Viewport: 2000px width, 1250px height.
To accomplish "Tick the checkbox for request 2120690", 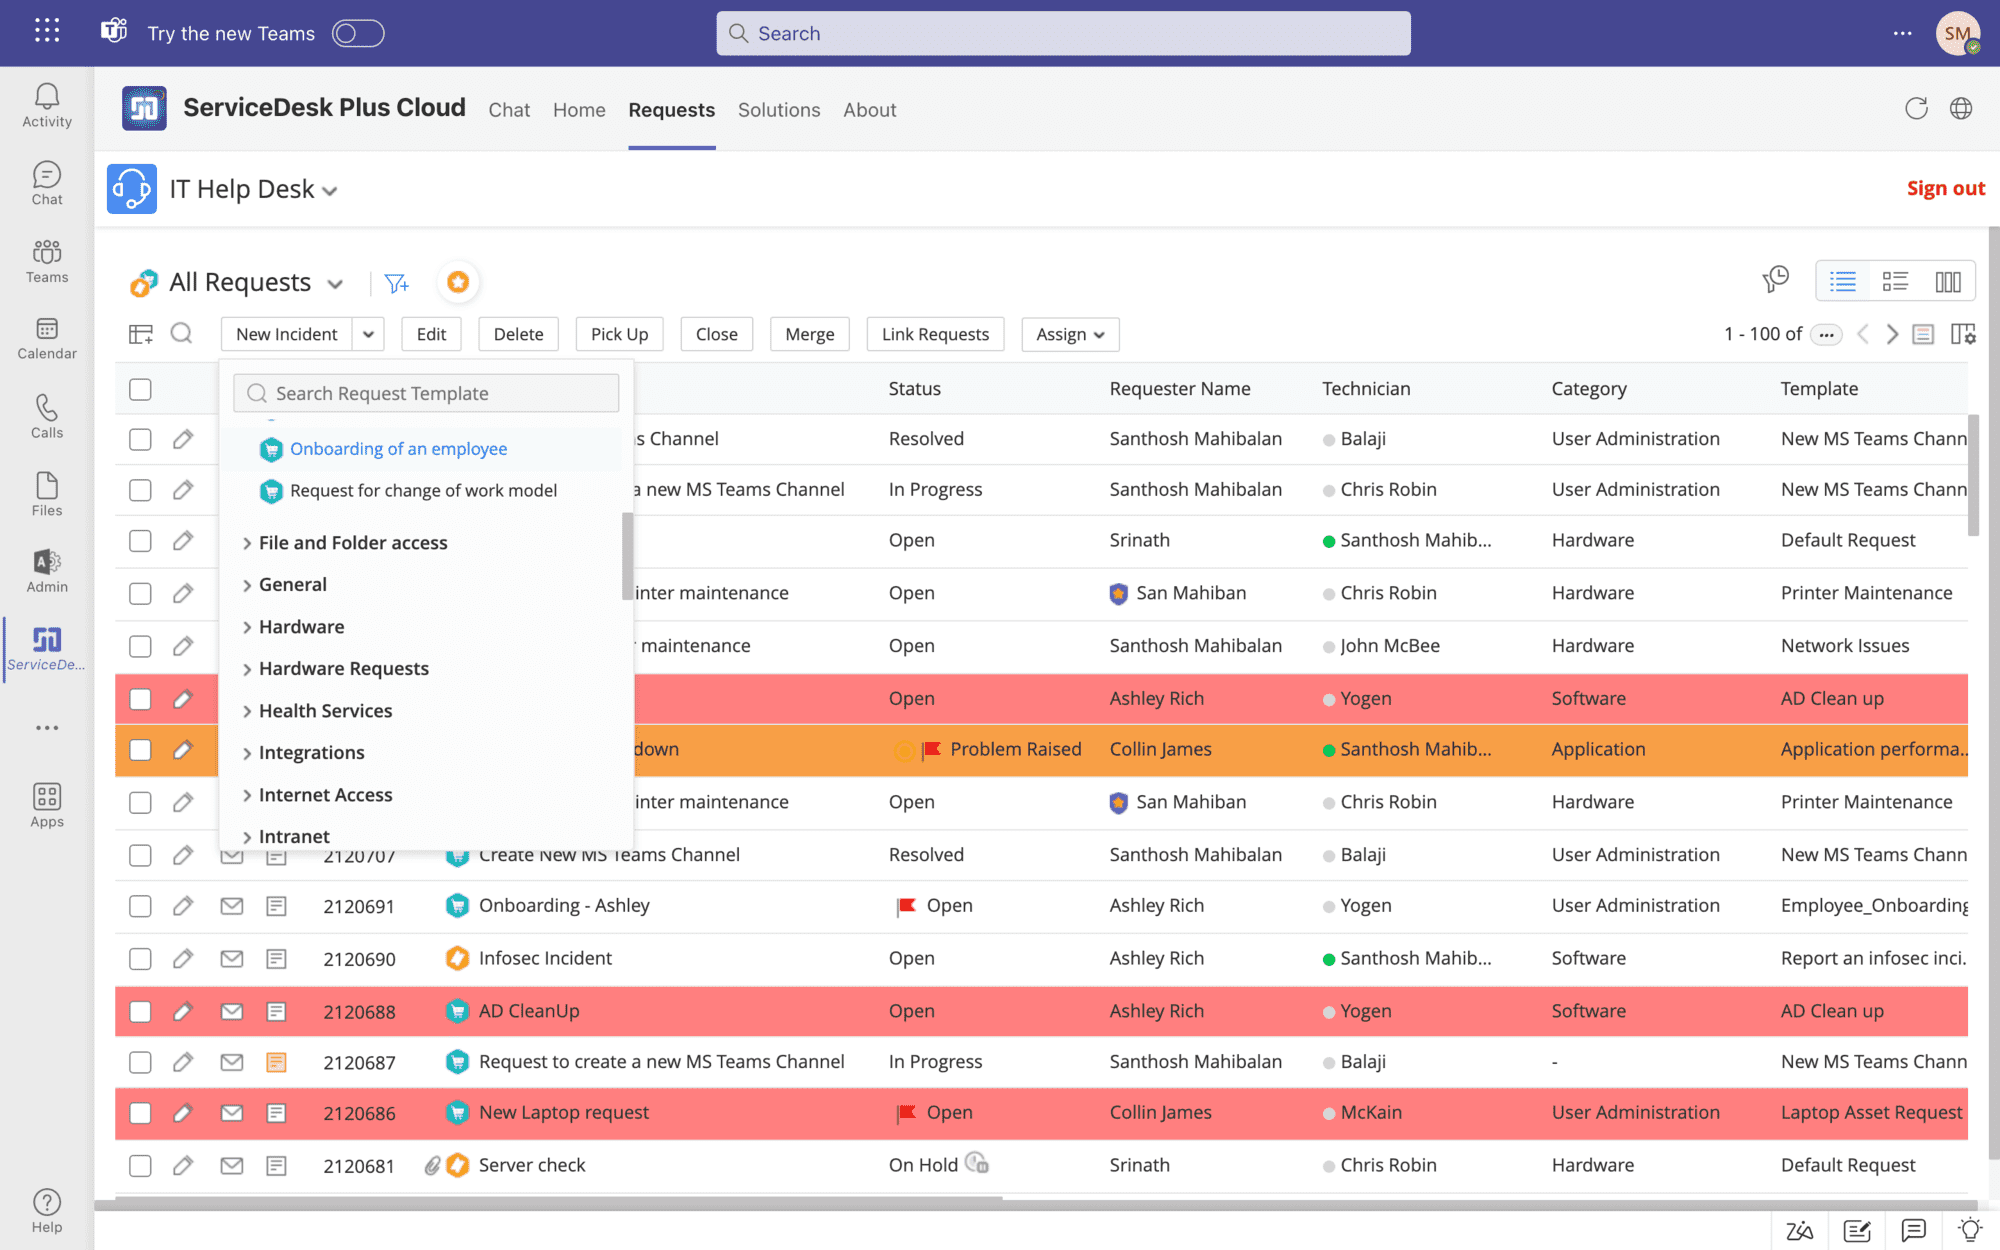I will pyautogui.click(x=140, y=959).
